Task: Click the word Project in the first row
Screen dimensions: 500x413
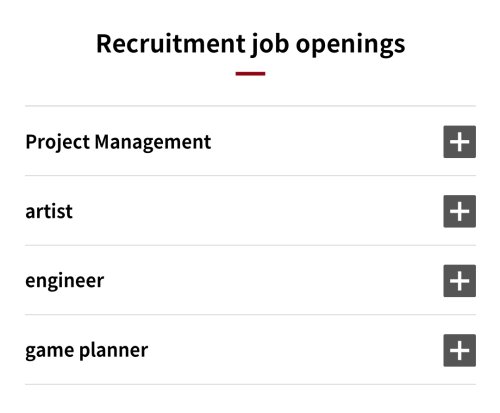Action: pos(58,142)
